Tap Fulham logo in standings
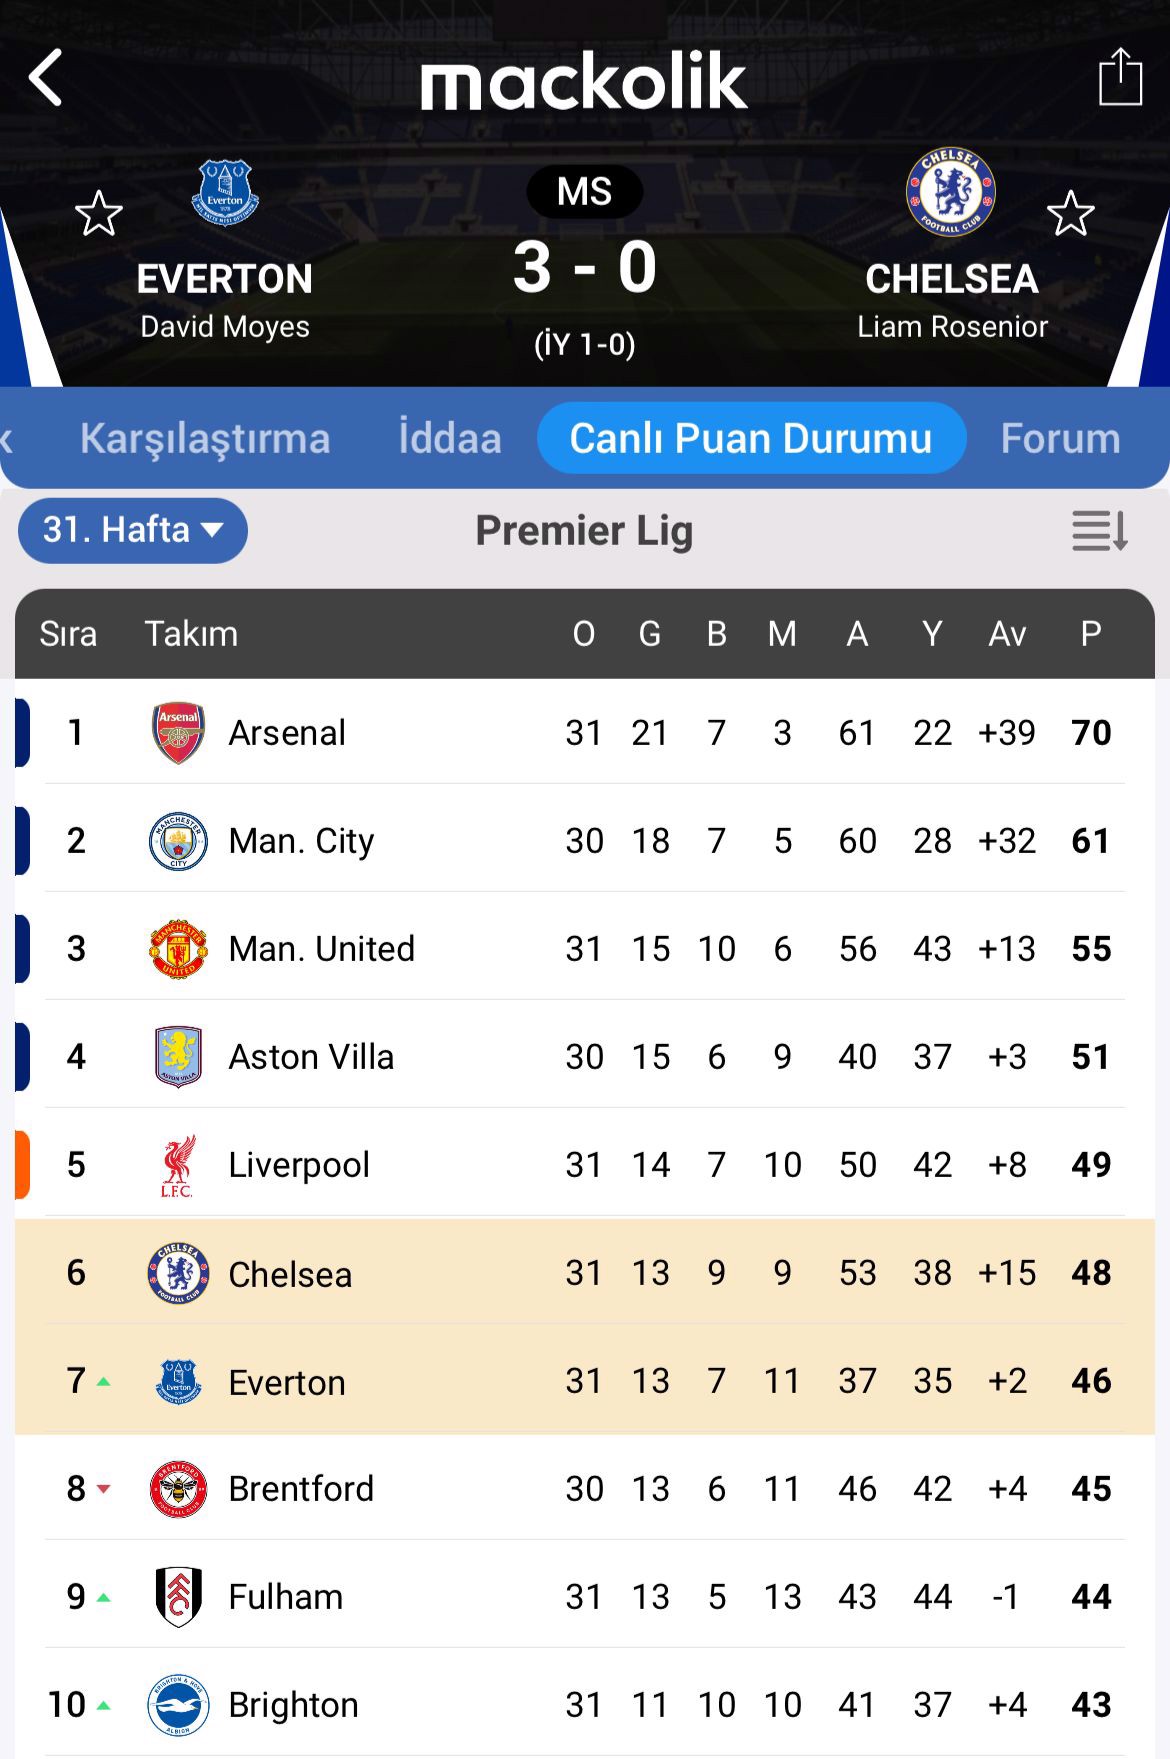Image resolution: width=1170 pixels, height=1759 pixels. click(178, 1597)
